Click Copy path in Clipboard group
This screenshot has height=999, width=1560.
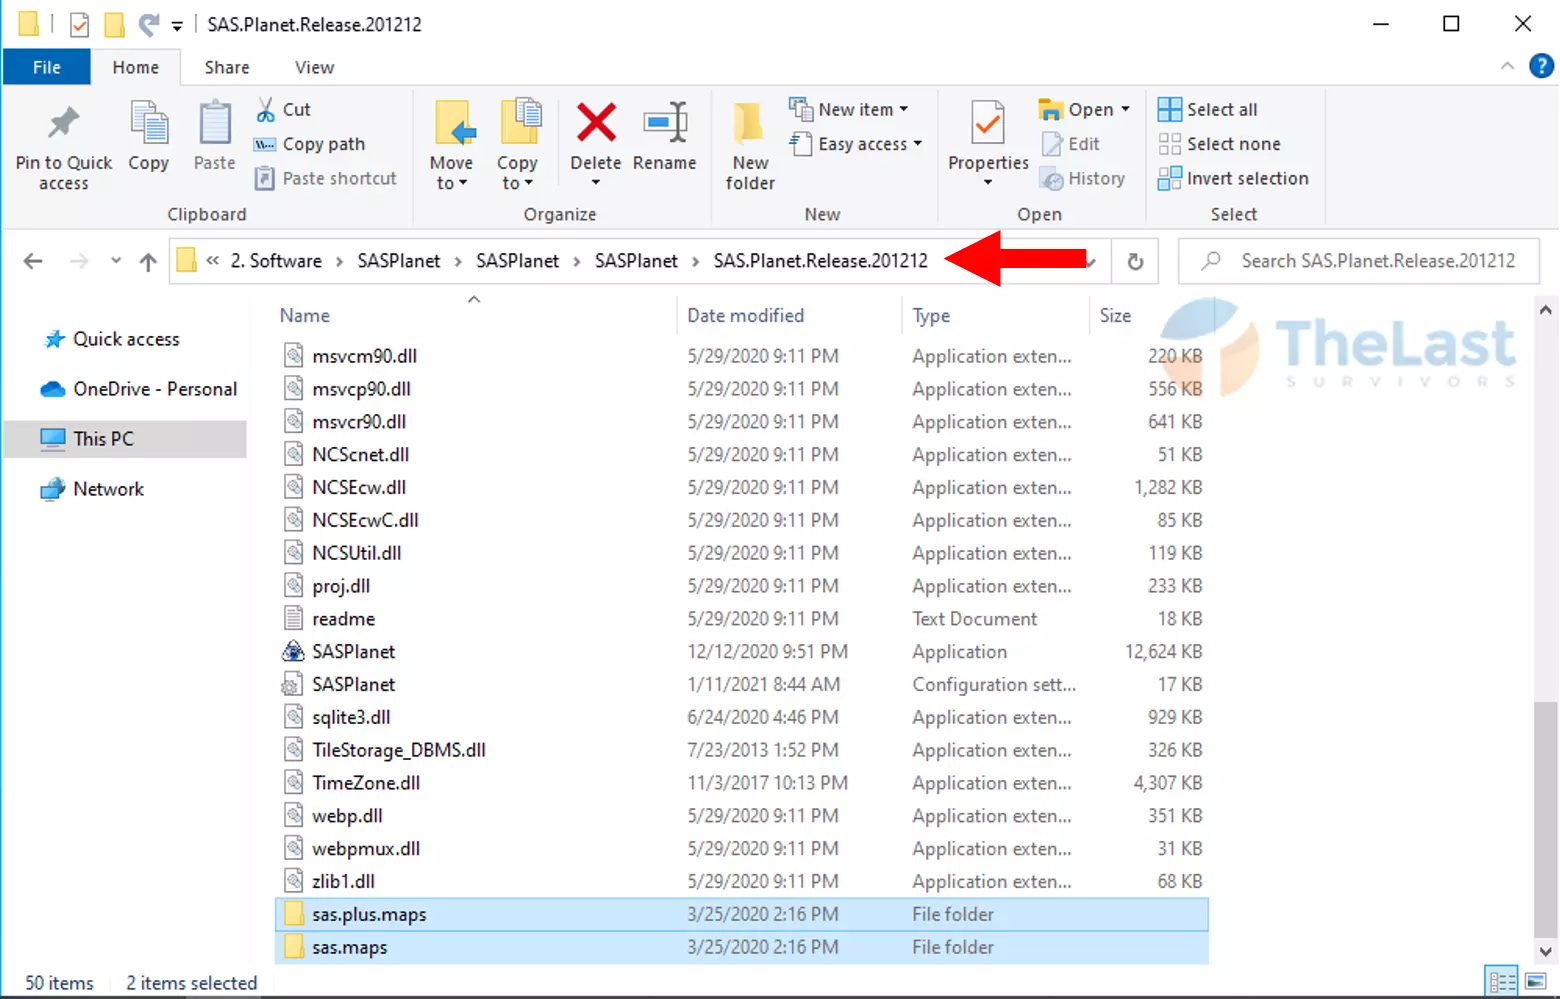pos(309,144)
